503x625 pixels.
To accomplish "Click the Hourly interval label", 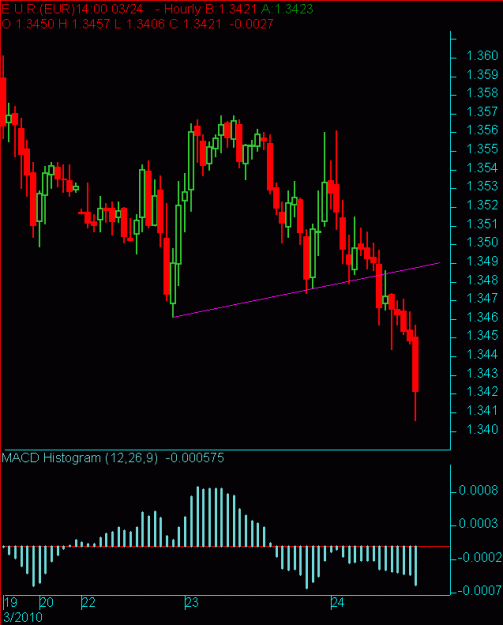I will click(182, 9).
